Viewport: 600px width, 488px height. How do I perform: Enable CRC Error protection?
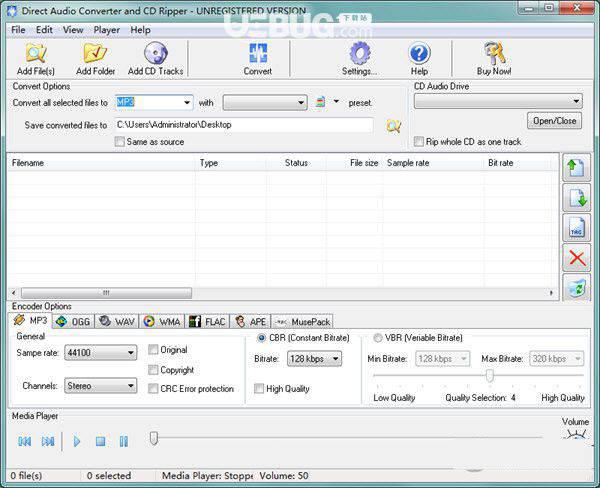(x=153, y=388)
